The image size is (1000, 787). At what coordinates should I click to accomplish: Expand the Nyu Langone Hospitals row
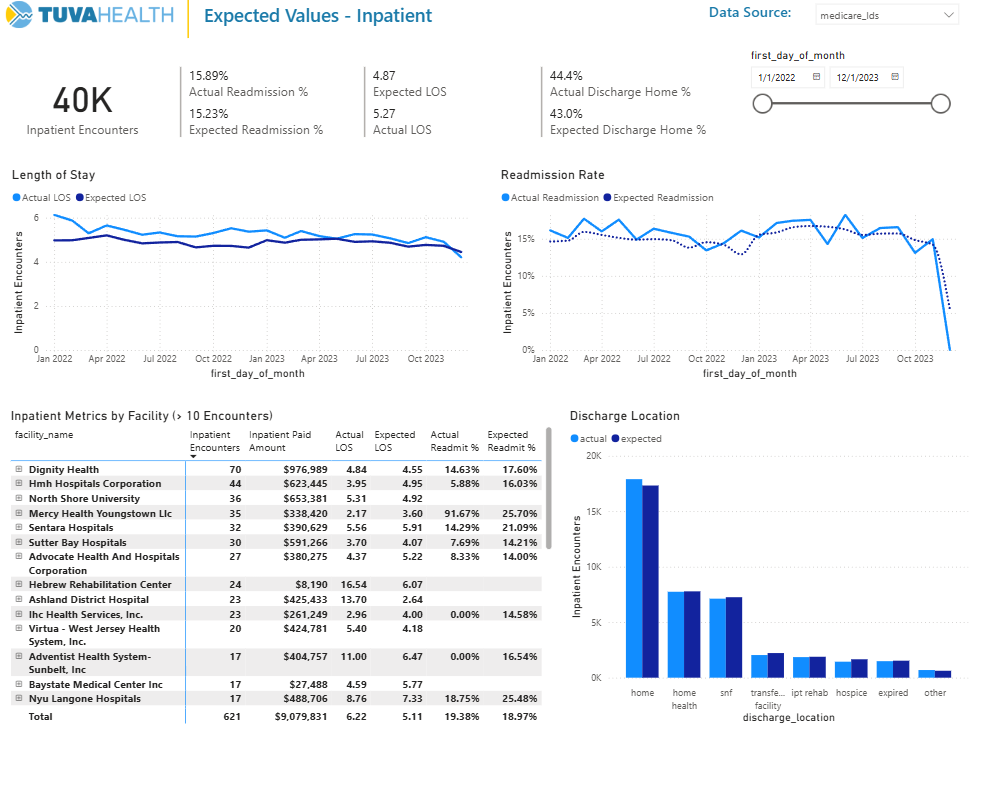(x=18, y=699)
